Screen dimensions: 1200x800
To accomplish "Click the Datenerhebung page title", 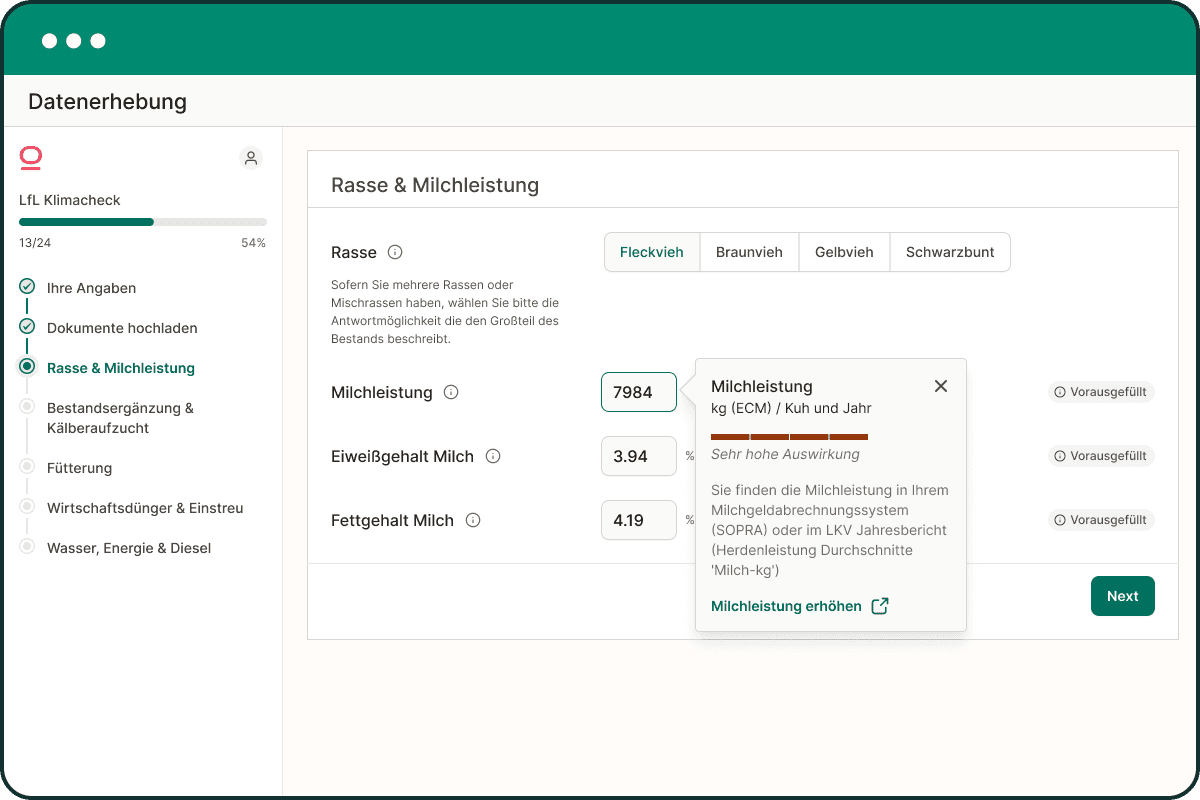I will 107,101.
